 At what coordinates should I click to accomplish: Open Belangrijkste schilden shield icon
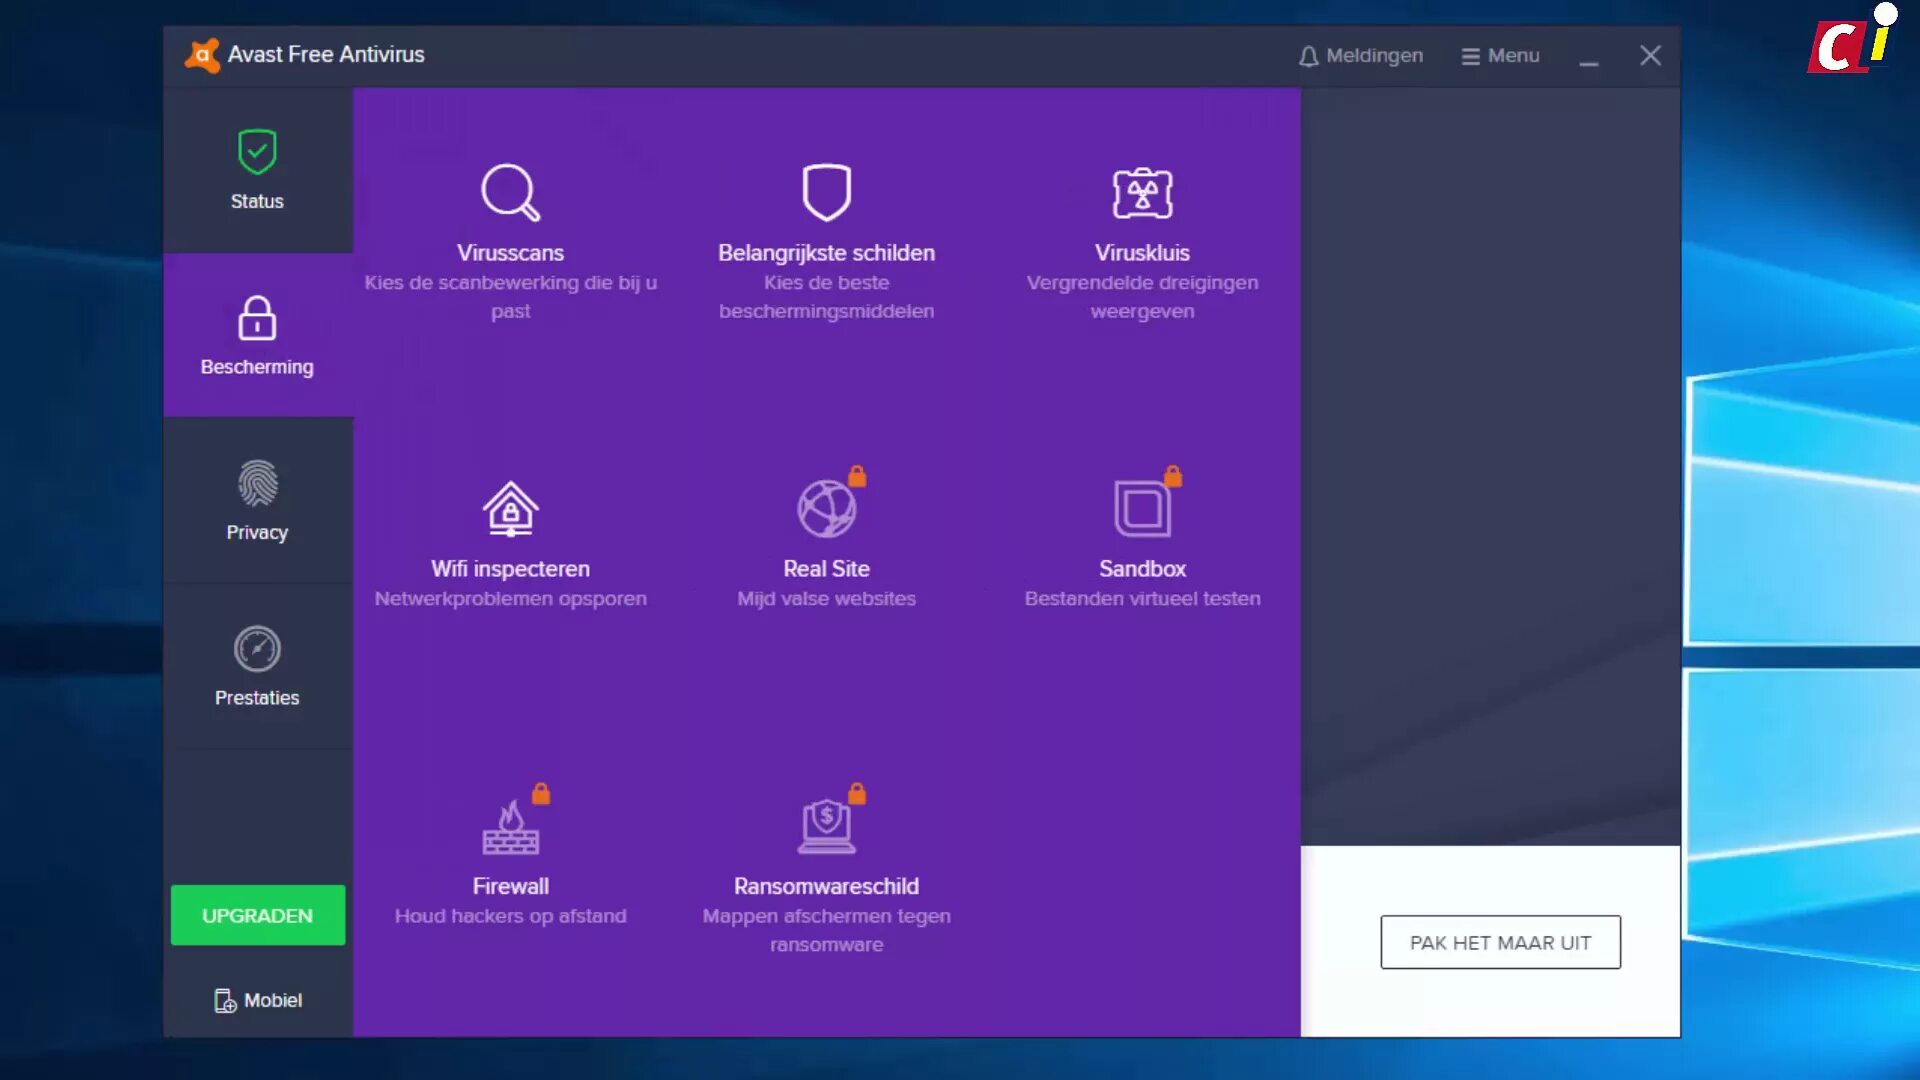tap(826, 192)
